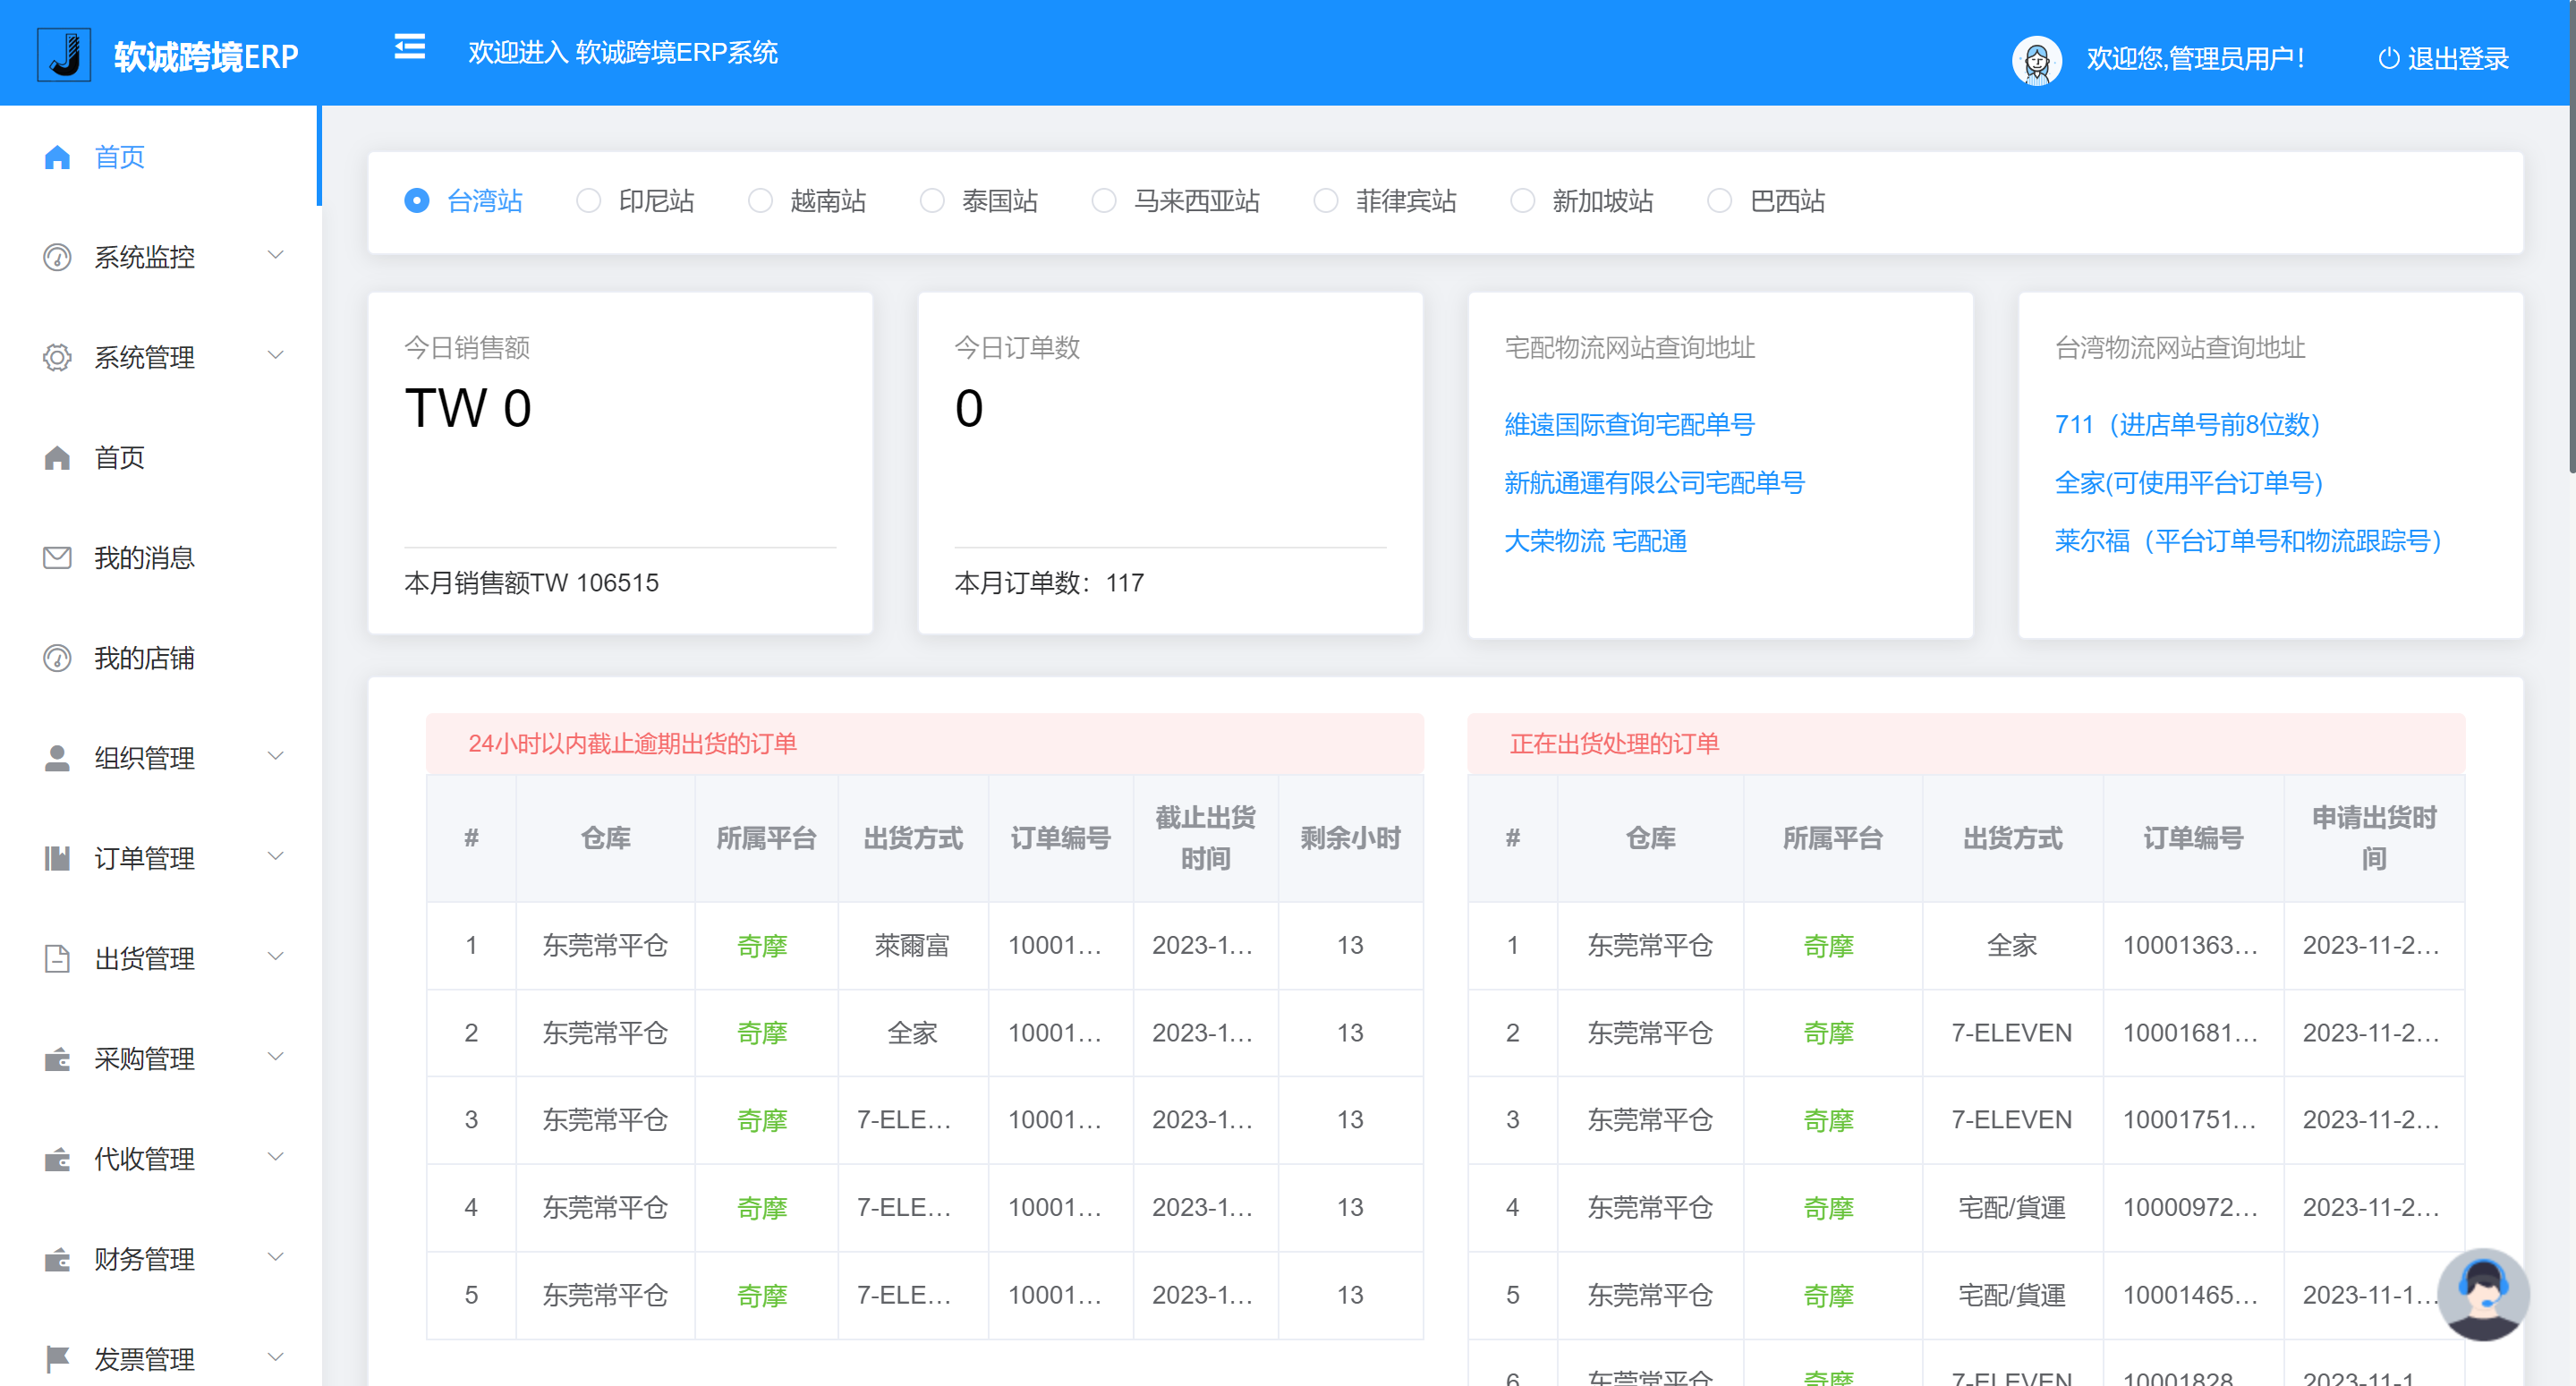Click the document icon for 出货管理
This screenshot has width=2576, height=1386.
[57, 958]
